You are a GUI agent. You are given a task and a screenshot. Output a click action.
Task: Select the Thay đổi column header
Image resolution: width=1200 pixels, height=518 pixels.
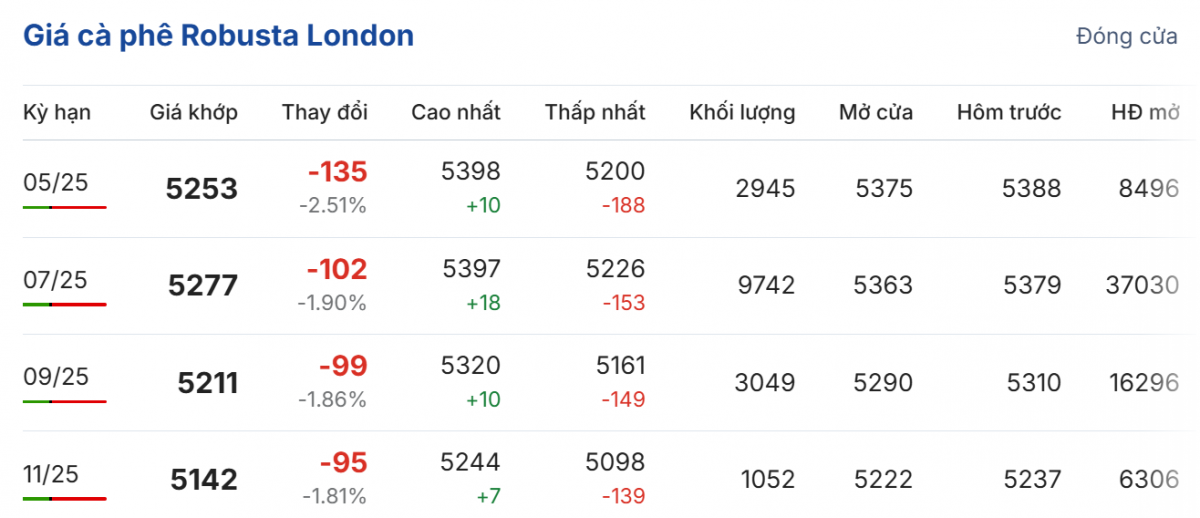[325, 112]
